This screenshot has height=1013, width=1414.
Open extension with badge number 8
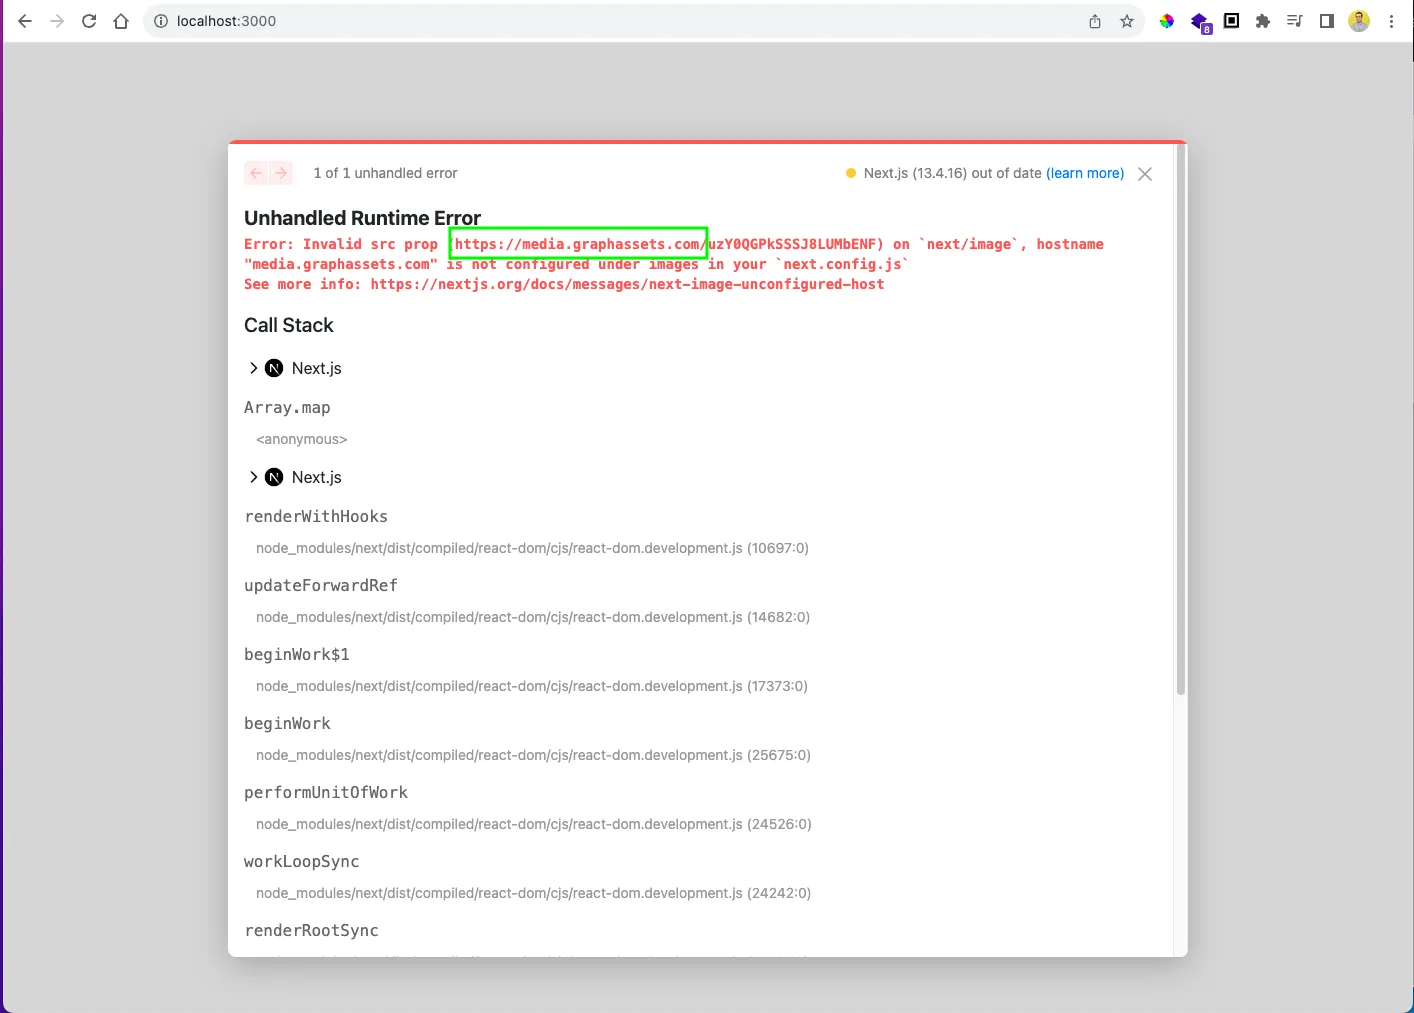(x=1200, y=22)
